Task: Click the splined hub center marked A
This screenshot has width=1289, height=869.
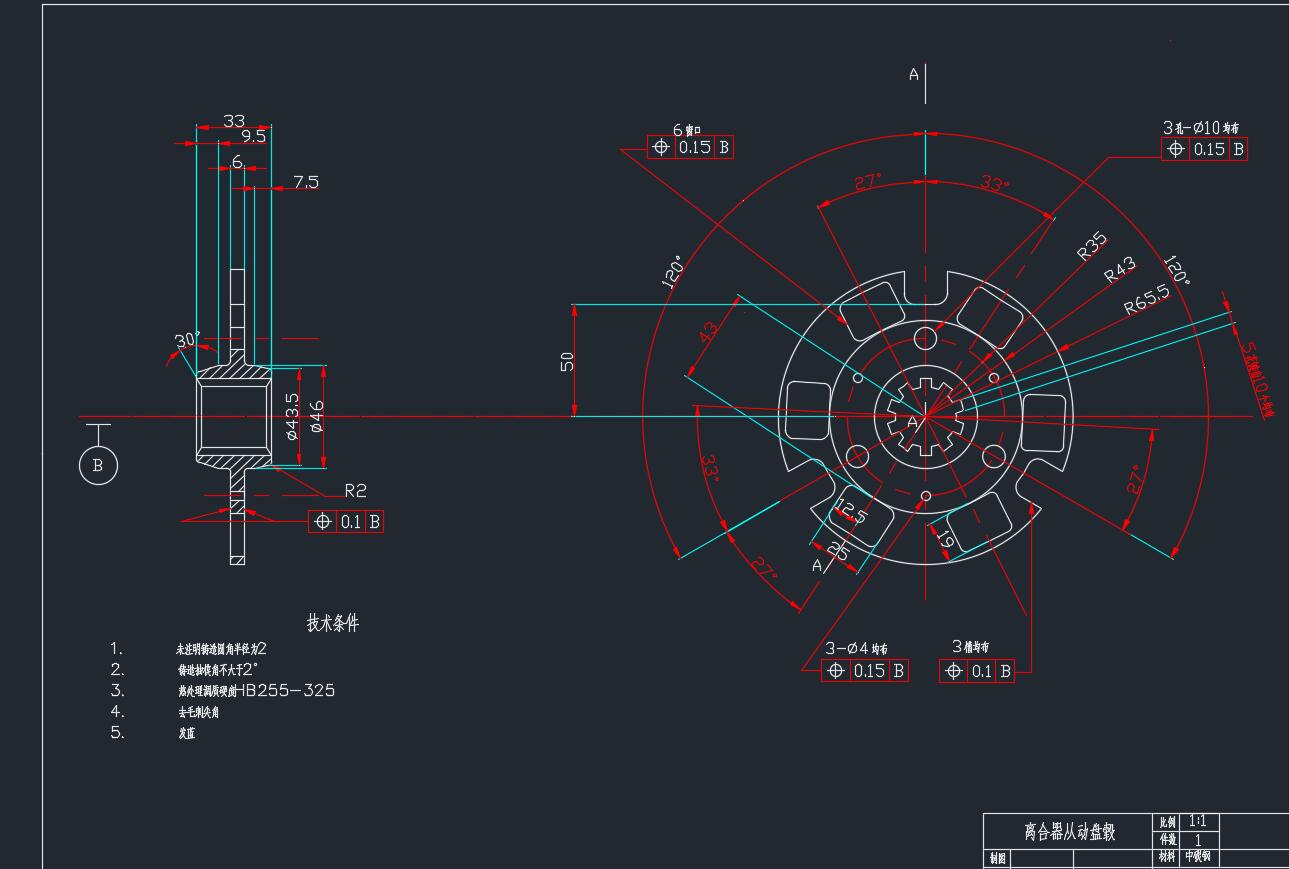Action: (912, 422)
